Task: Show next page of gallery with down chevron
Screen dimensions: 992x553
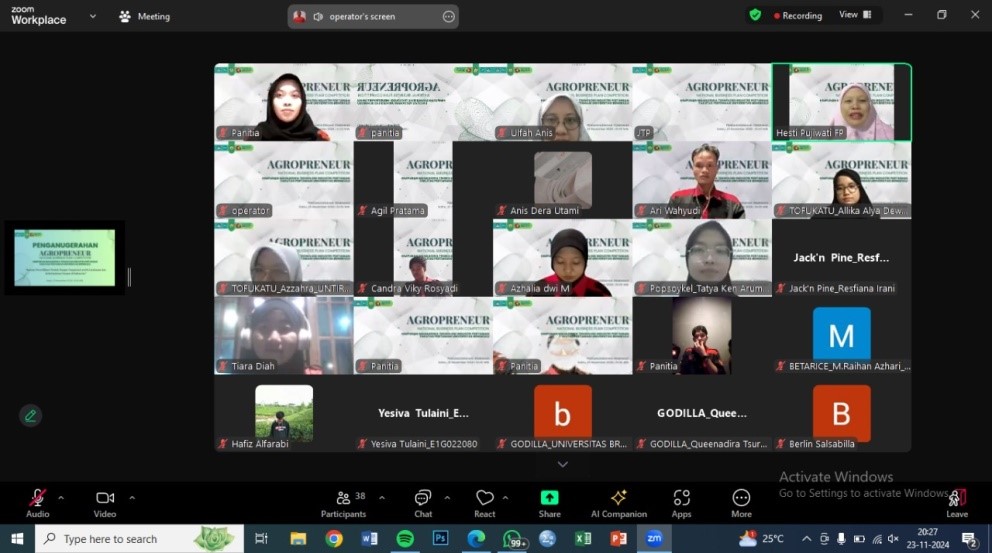Action: [562, 464]
